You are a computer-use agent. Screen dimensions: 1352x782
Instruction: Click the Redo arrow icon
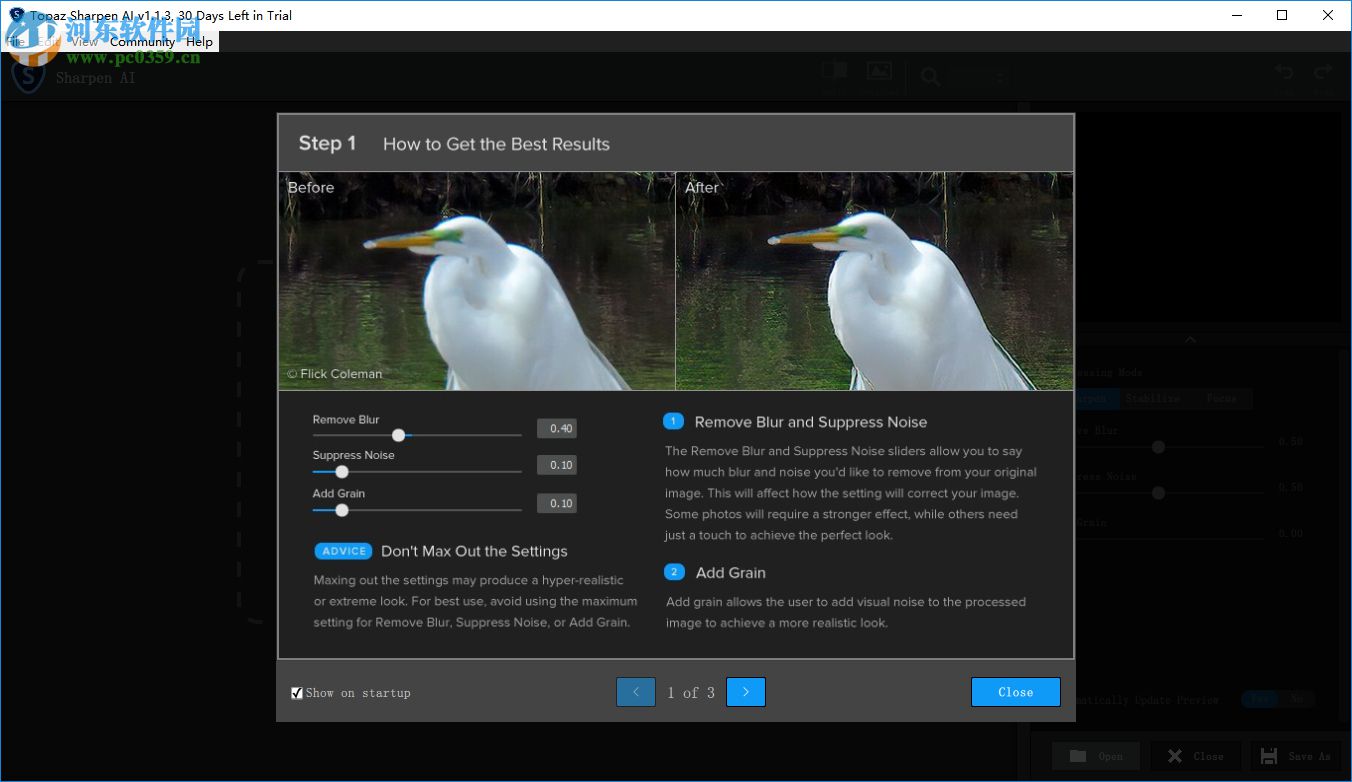coord(1323,73)
